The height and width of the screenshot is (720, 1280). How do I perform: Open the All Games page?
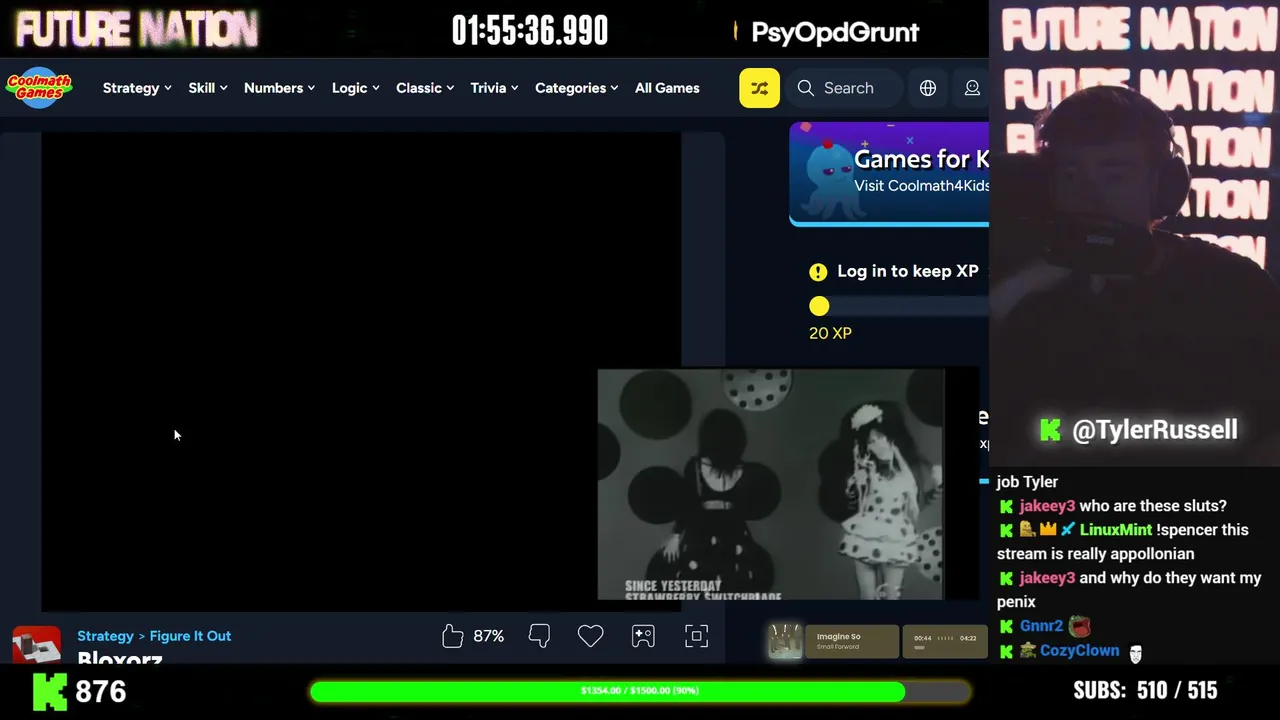[667, 88]
